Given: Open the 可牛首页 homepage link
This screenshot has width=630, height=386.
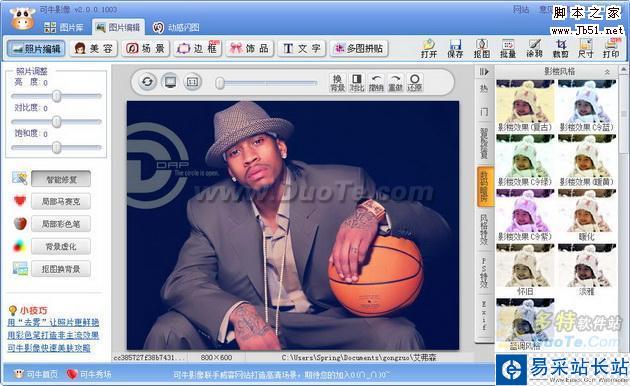Looking at the screenshot, I should pyautogui.click(x=36, y=374).
